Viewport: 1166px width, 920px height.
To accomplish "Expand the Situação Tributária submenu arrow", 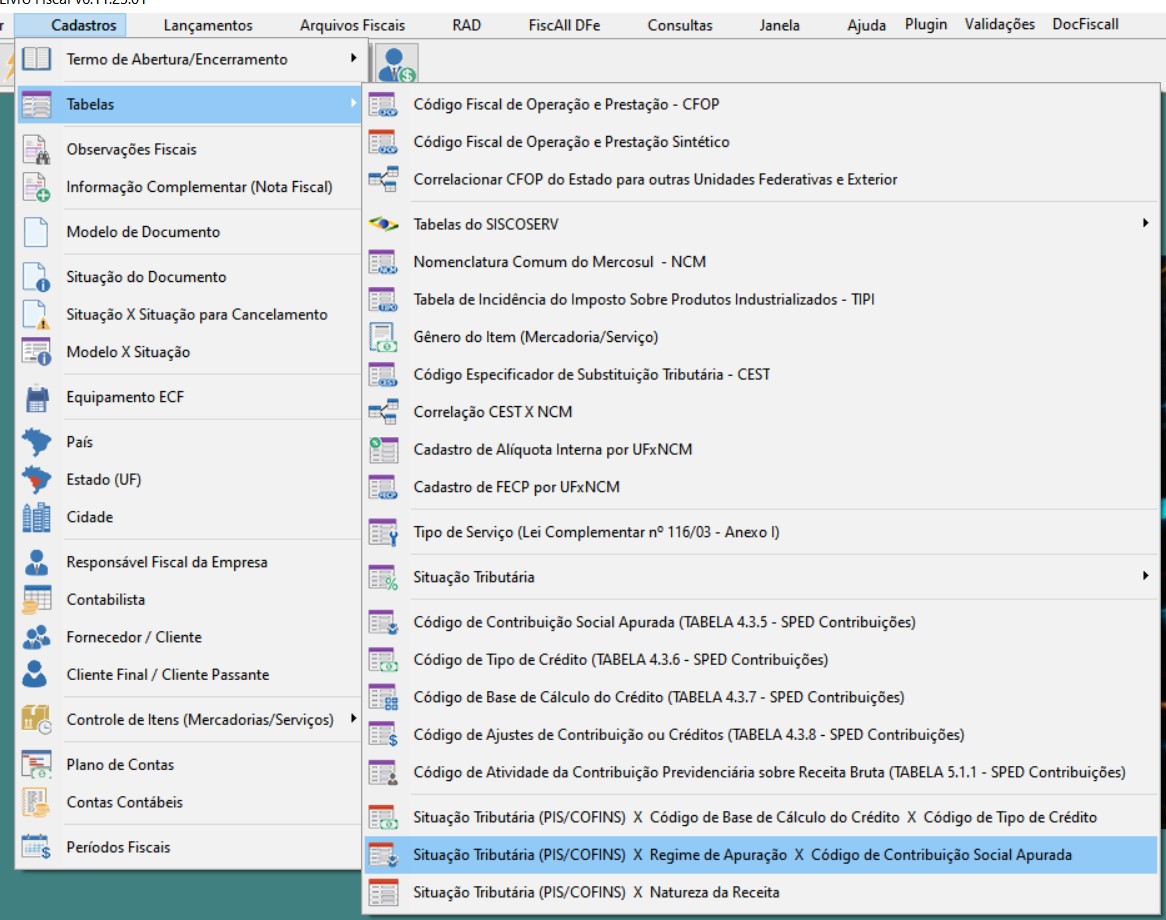I will pyautogui.click(x=1146, y=576).
